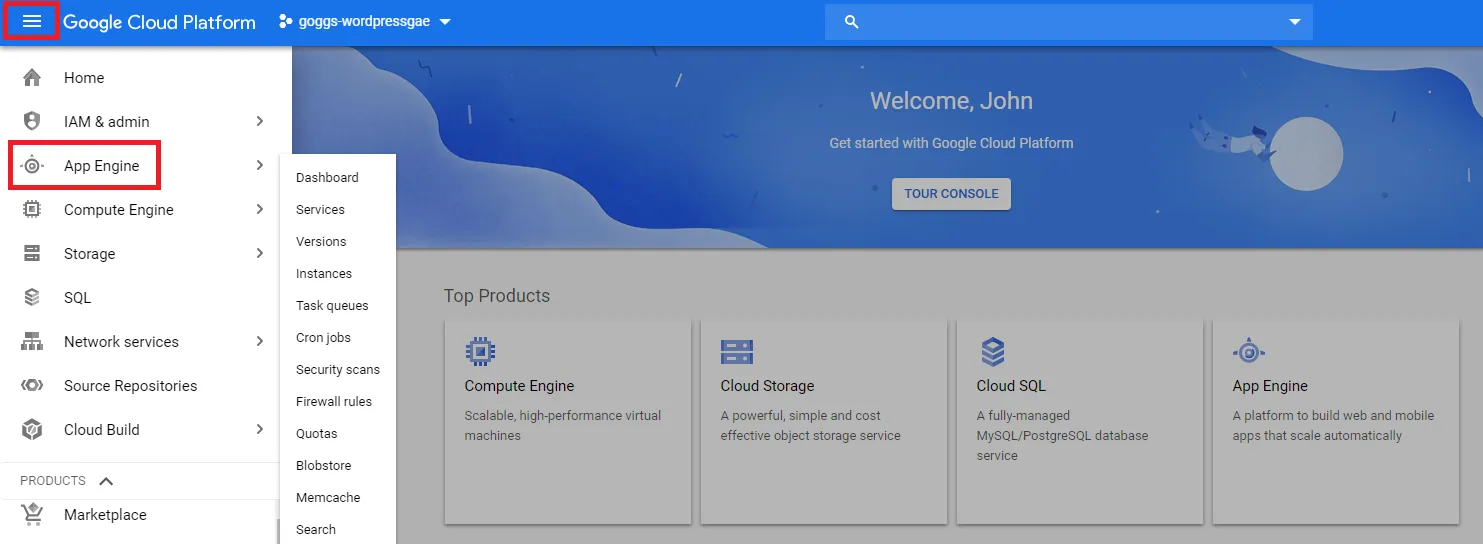Click the Source Repositories icon
This screenshot has width=1483, height=544.
(32, 386)
